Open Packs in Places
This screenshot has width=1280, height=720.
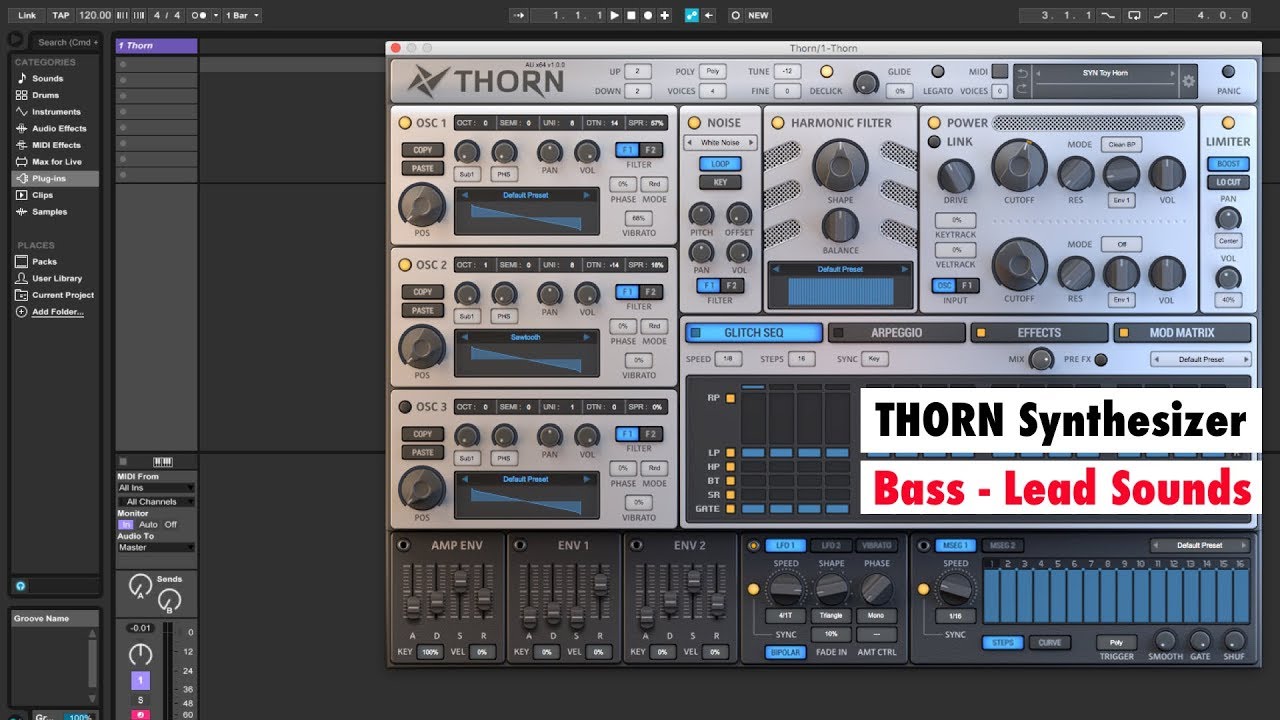(44, 261)
